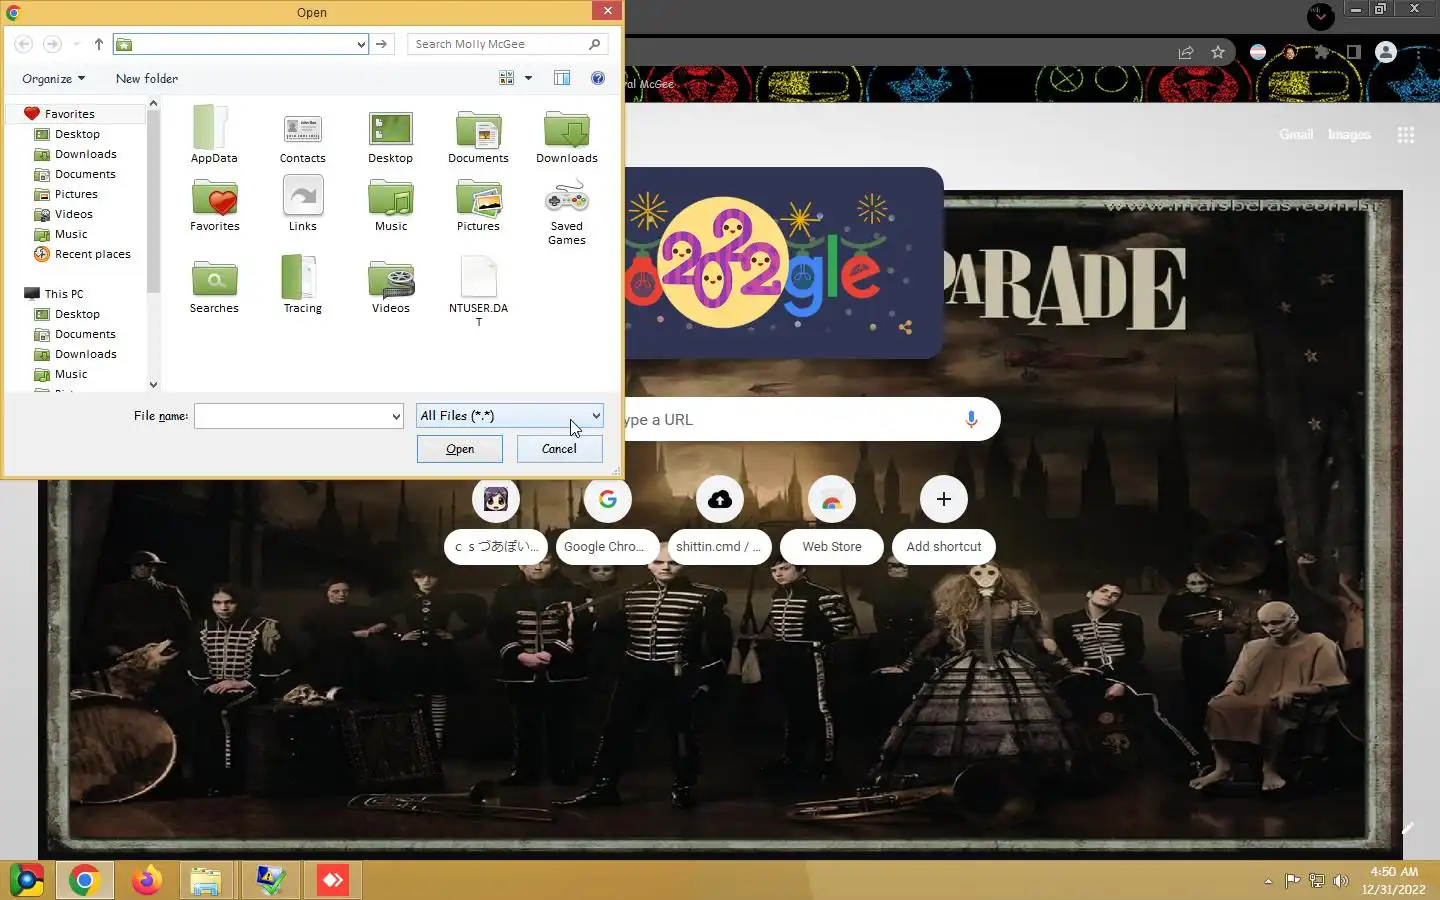
Task: Select the Desktop folder in the file list
Action: pyautogui.click(x=390, y=134)
